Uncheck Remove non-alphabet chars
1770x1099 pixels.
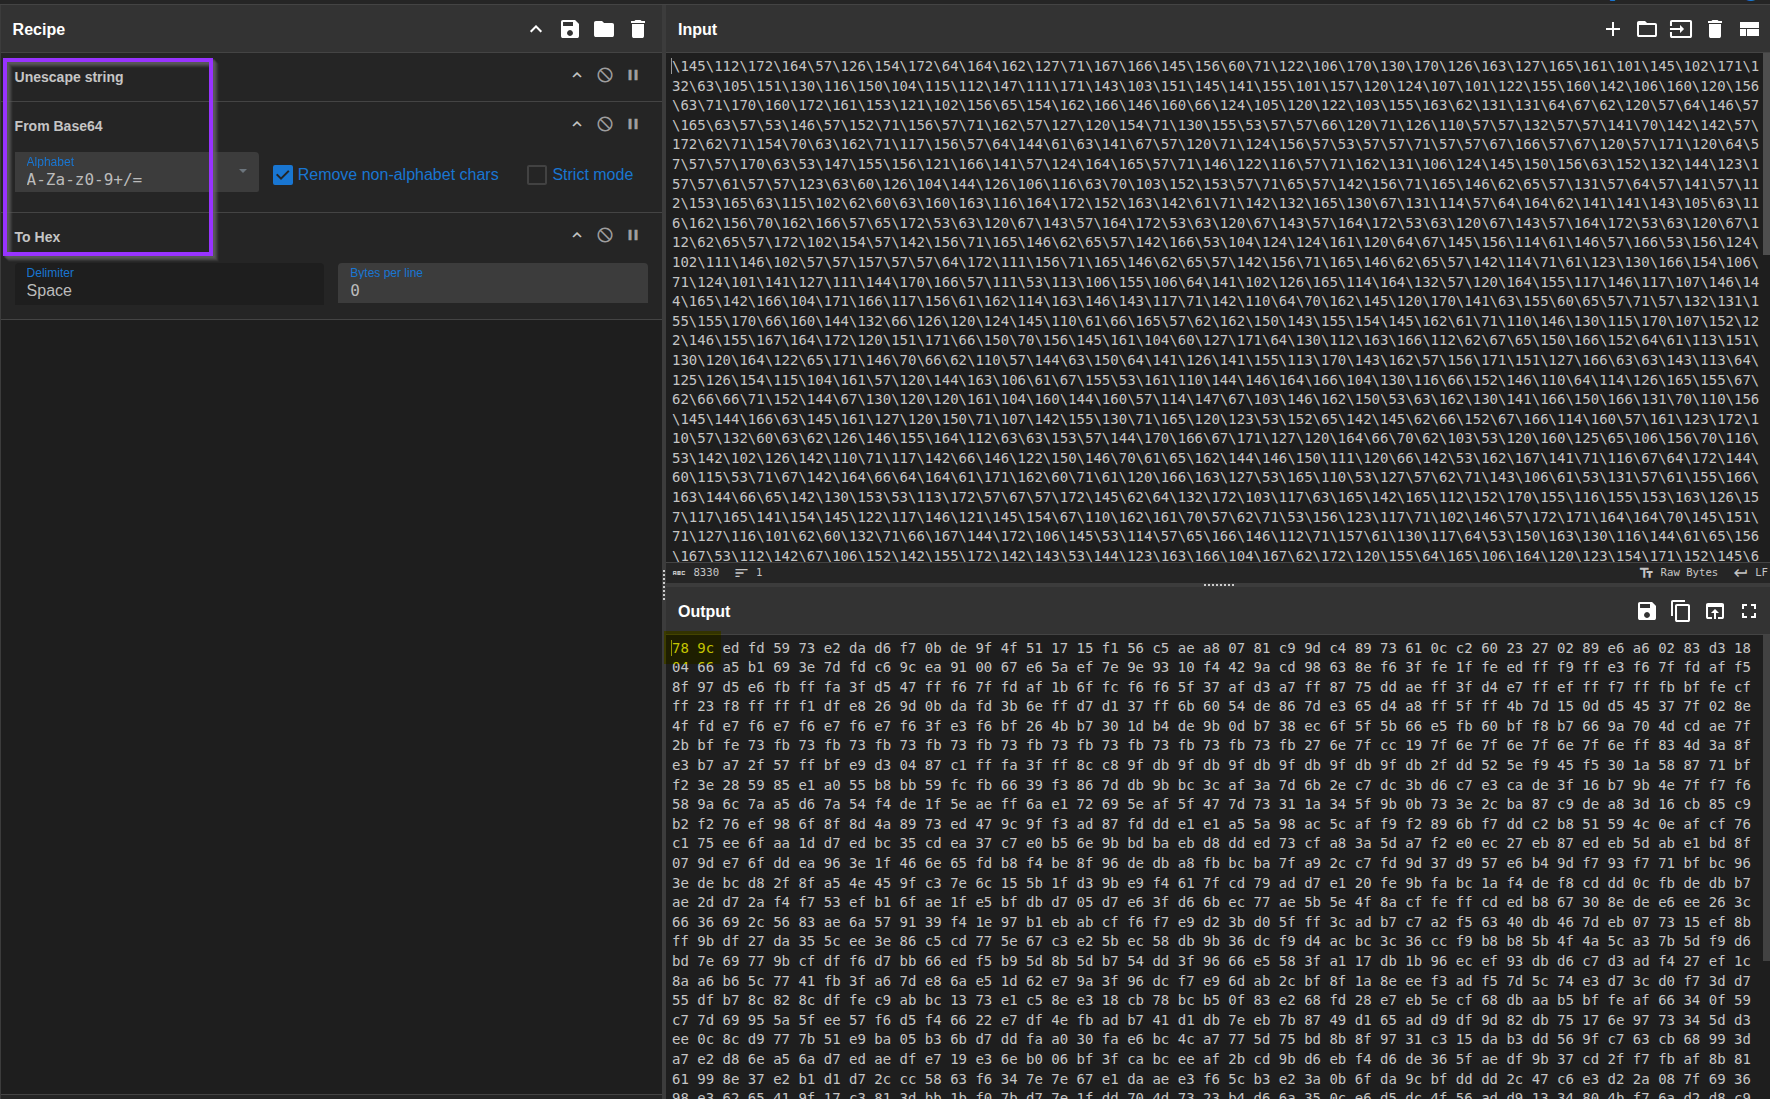283,174
